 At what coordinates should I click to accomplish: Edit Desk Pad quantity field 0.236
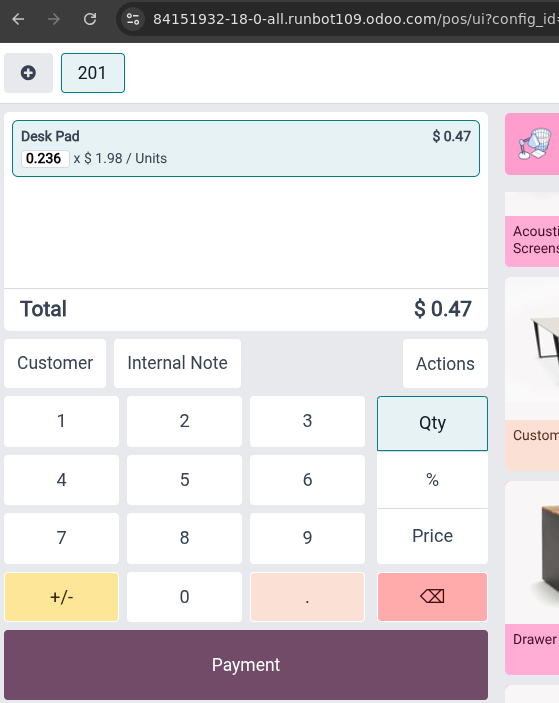click(45, 158)
